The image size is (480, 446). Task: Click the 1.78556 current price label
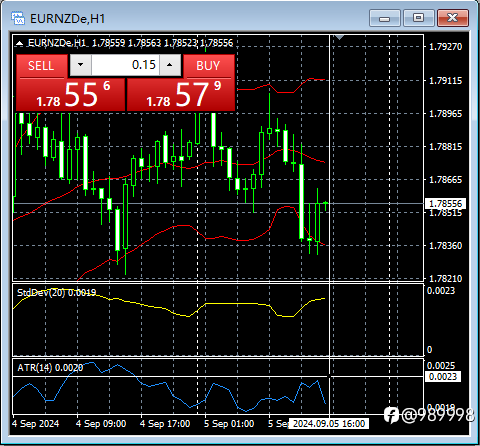445,204
